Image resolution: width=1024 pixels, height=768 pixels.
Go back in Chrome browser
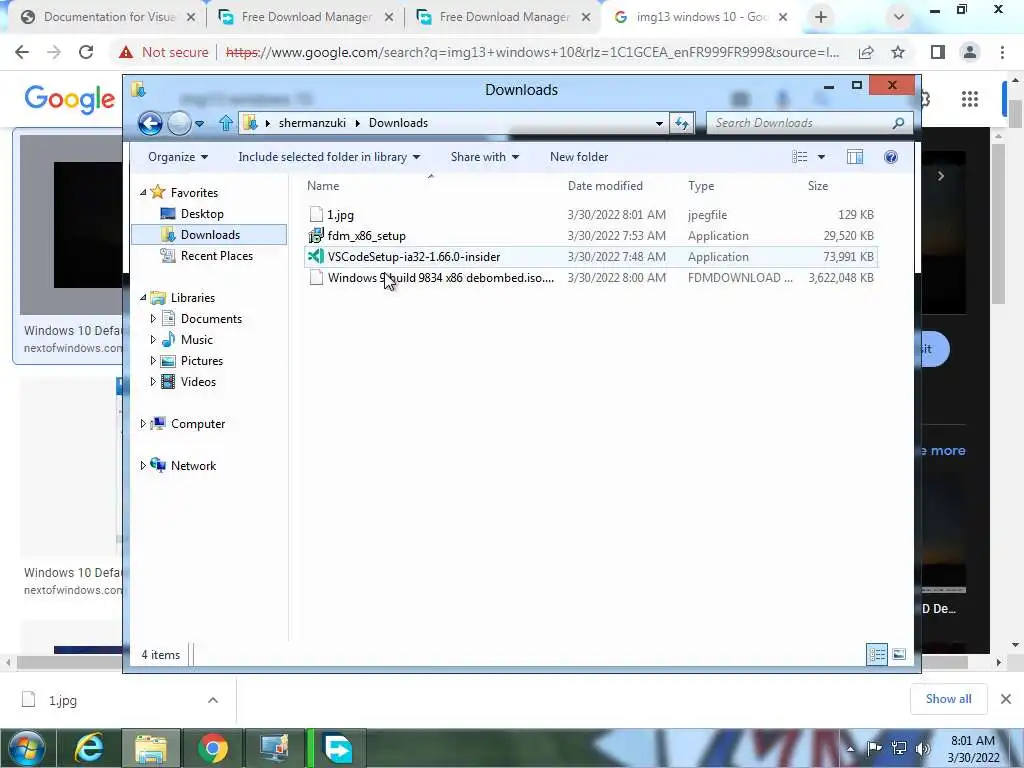pyautogui.click(x=22, y=52)
